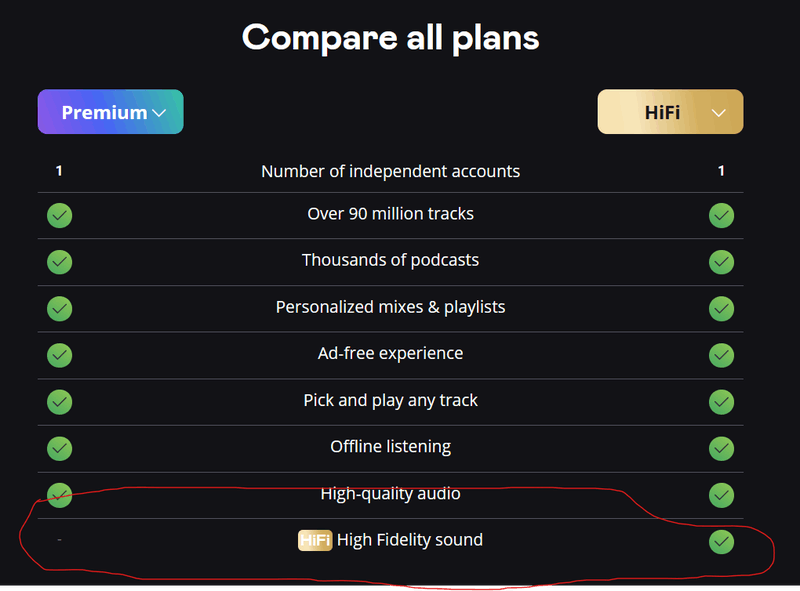Viewport: 800px width, 591px height.
Task: Click HiFi checkmark for Offline listening
Action: point(721,448)
